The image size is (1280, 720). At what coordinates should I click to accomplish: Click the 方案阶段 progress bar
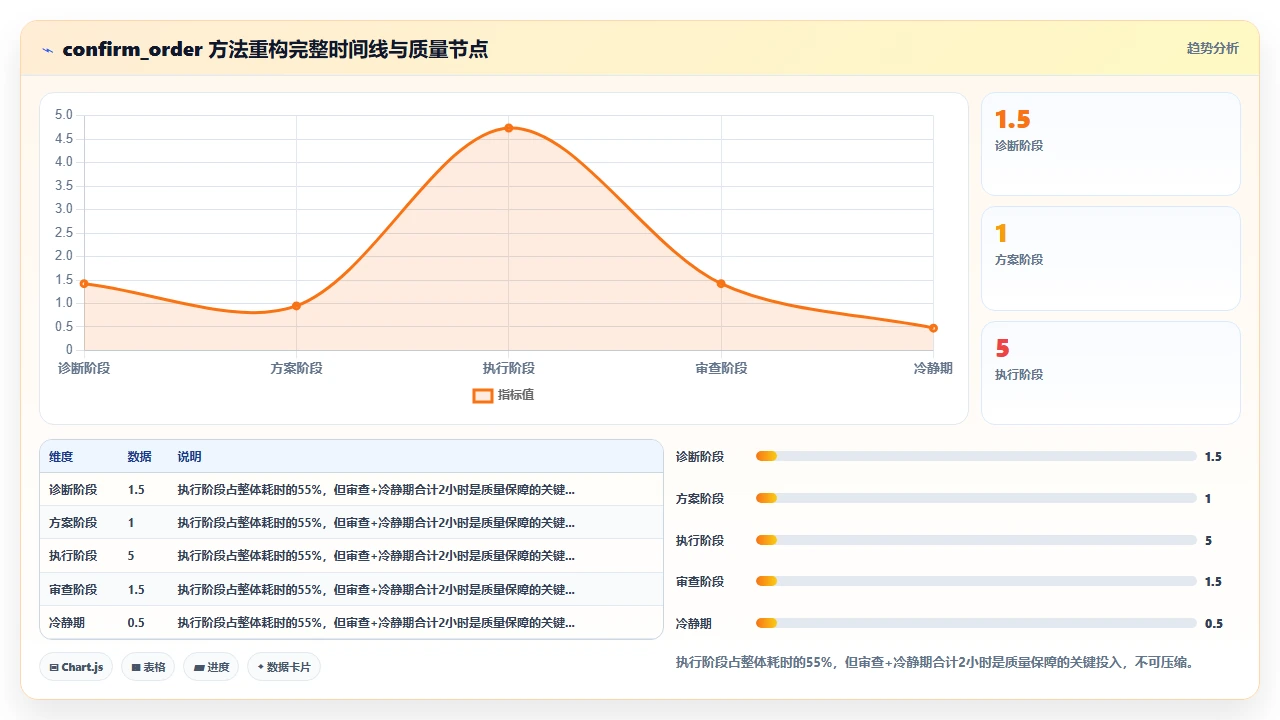(976, 498)
